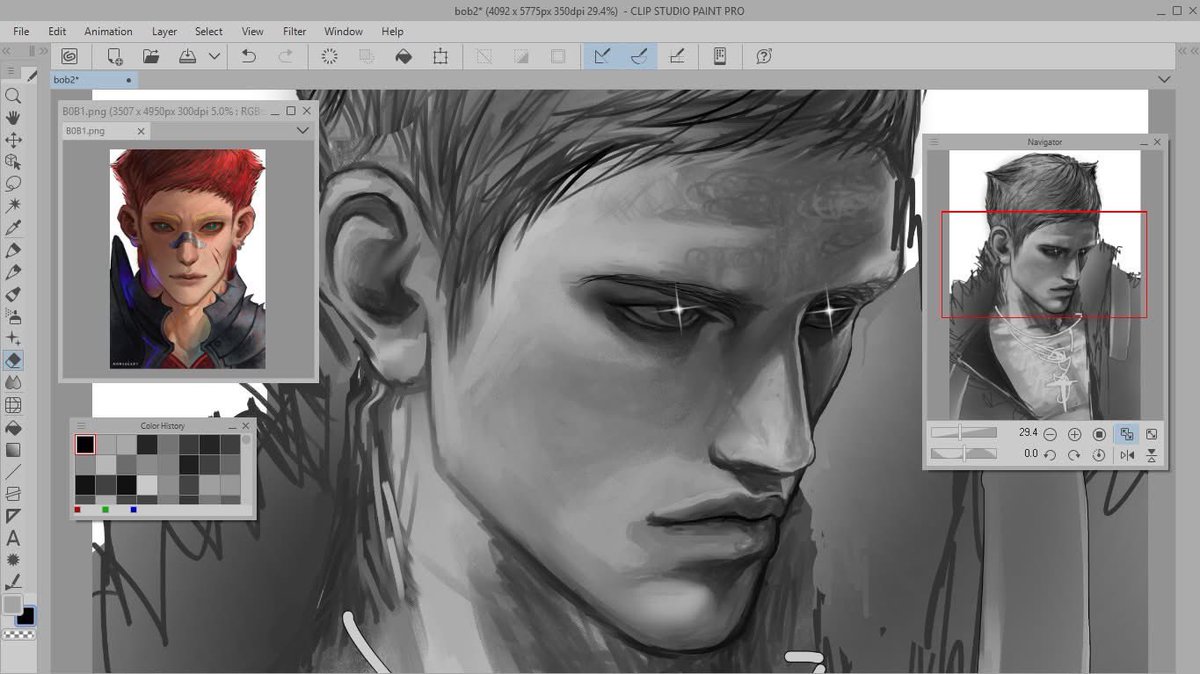Open CLIP STUDIO launcher icon
Screen dimensions: 1200x674
pos(70,57)
